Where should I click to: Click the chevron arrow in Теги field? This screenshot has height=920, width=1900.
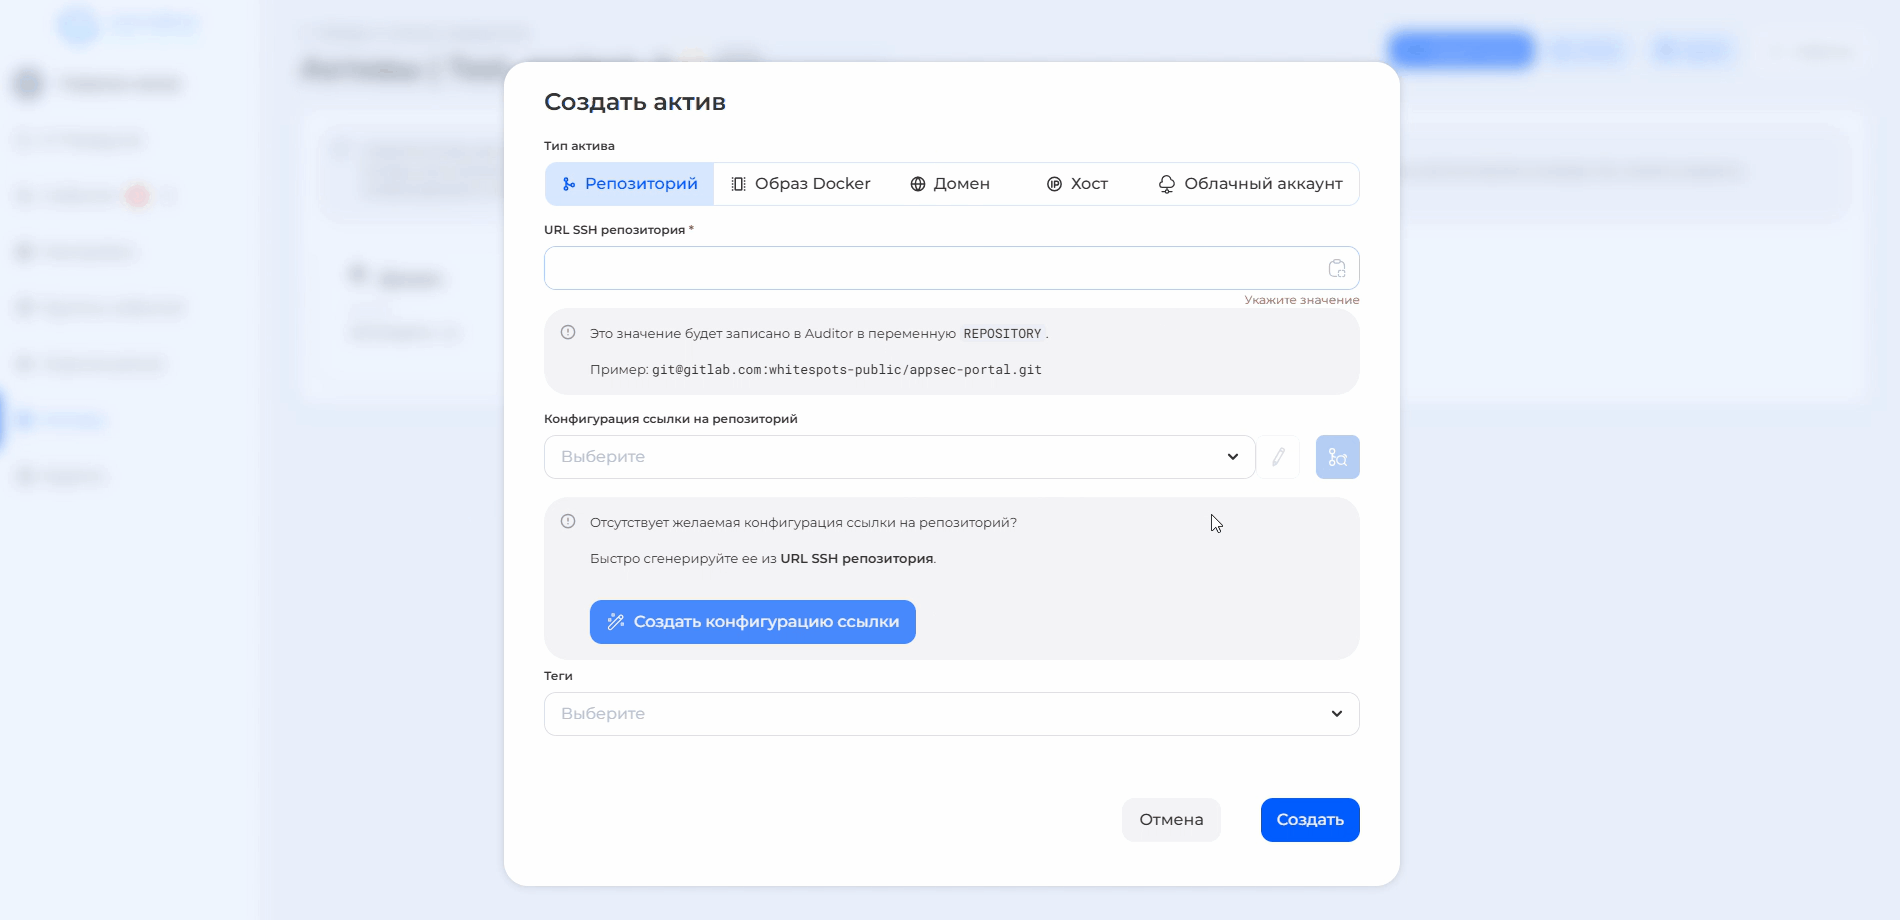1336,714
